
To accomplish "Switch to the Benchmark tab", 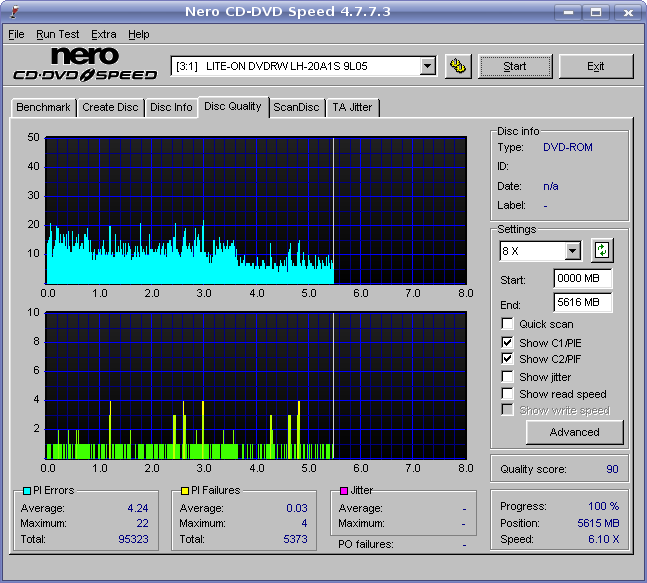I will 43,107.
